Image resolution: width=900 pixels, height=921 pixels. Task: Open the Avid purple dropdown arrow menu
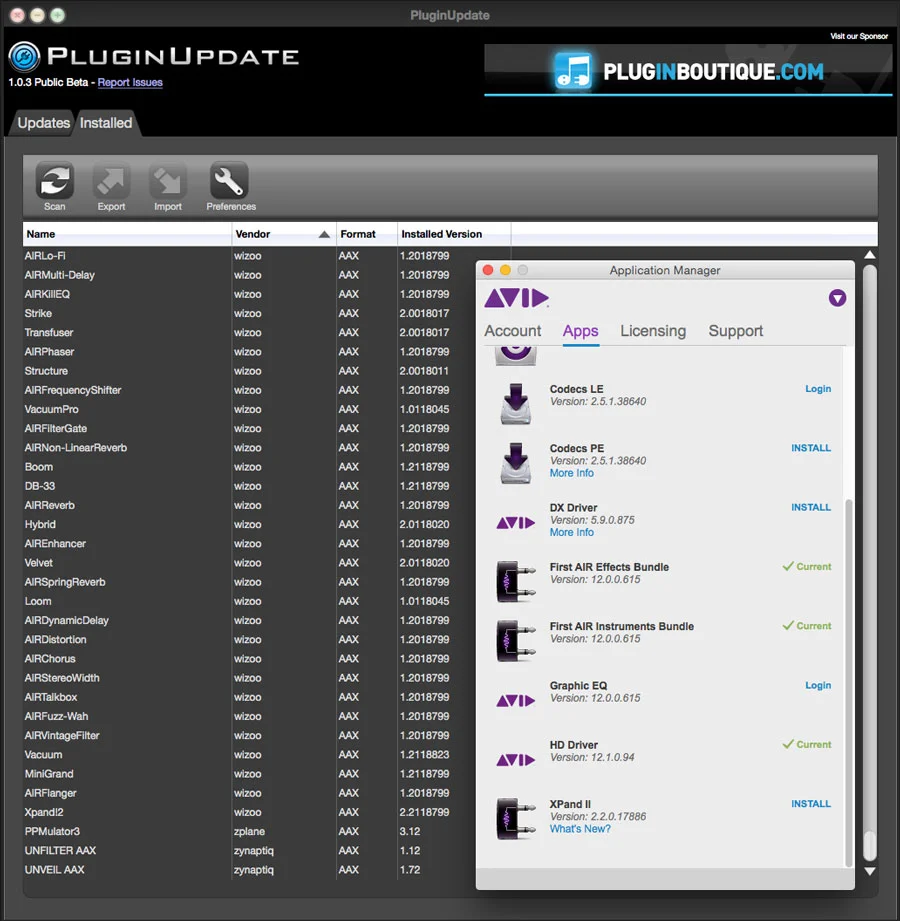click(837, 298)
